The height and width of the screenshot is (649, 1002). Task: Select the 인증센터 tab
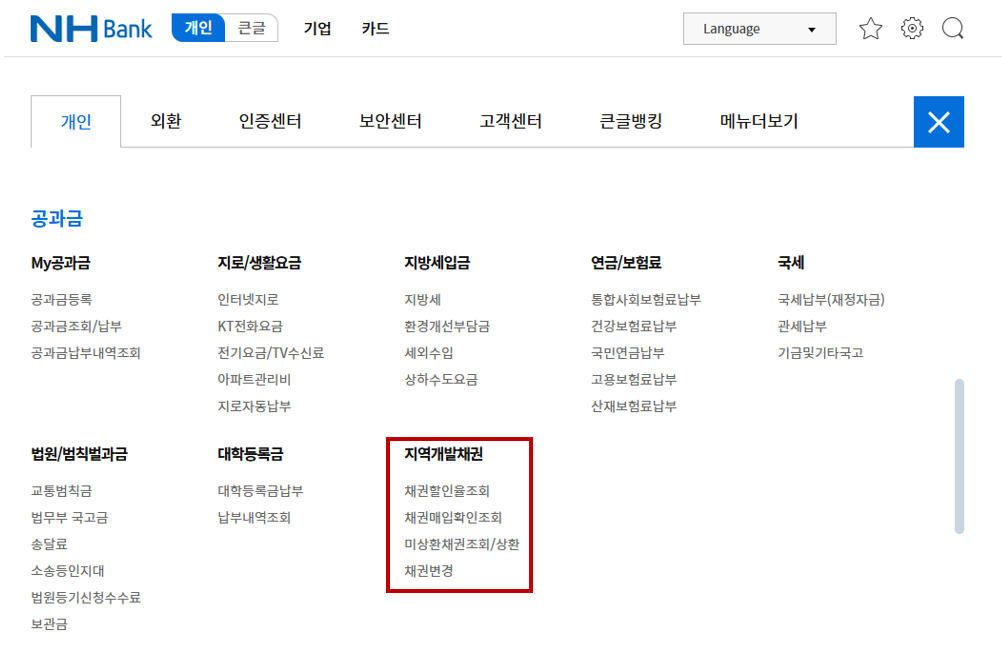[x=268, y=120]
